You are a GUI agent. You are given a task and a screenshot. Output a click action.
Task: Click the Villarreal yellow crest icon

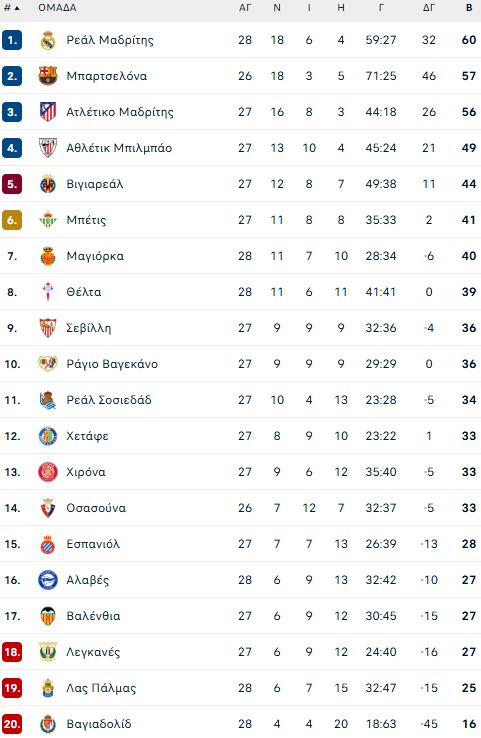pos(48,184)
